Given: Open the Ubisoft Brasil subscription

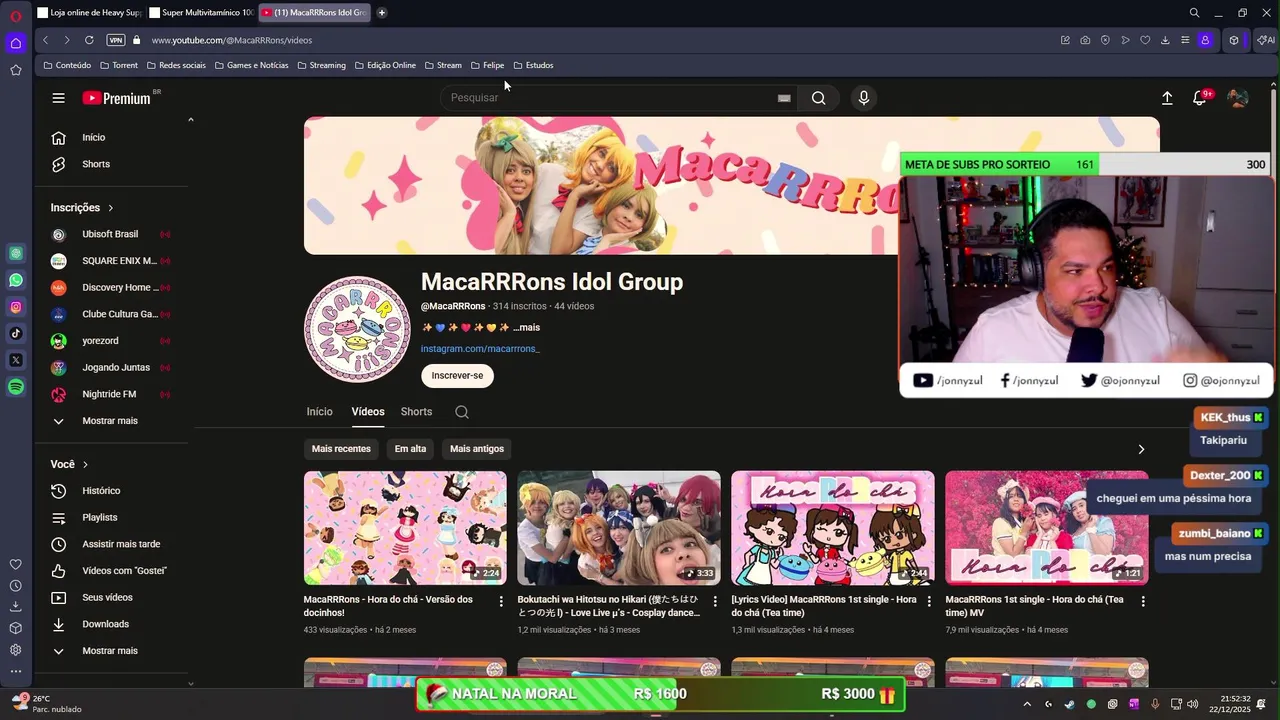Looking at the screenshot, I should [110, 234].
